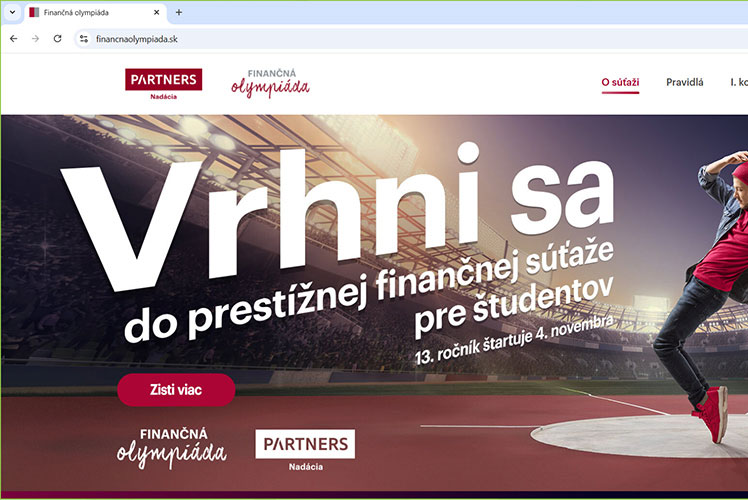Screen dimensions: 748x500
Task: Reload the page with refresh icon
Action: [x=57, y=39]
